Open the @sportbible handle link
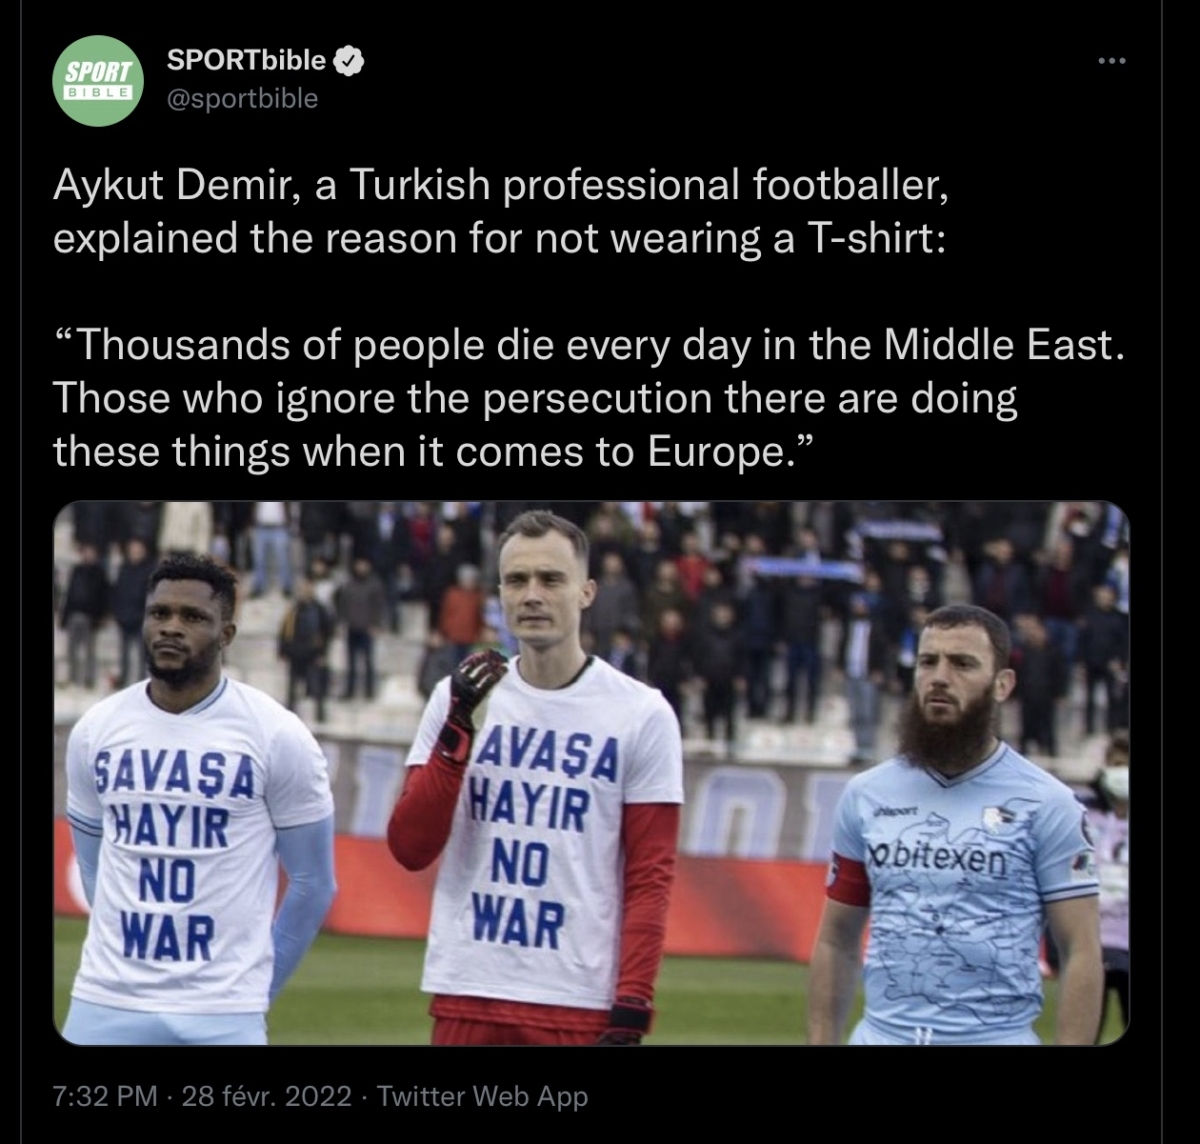The height and width of the screenshot is (1144, 1200). [242, 98]
